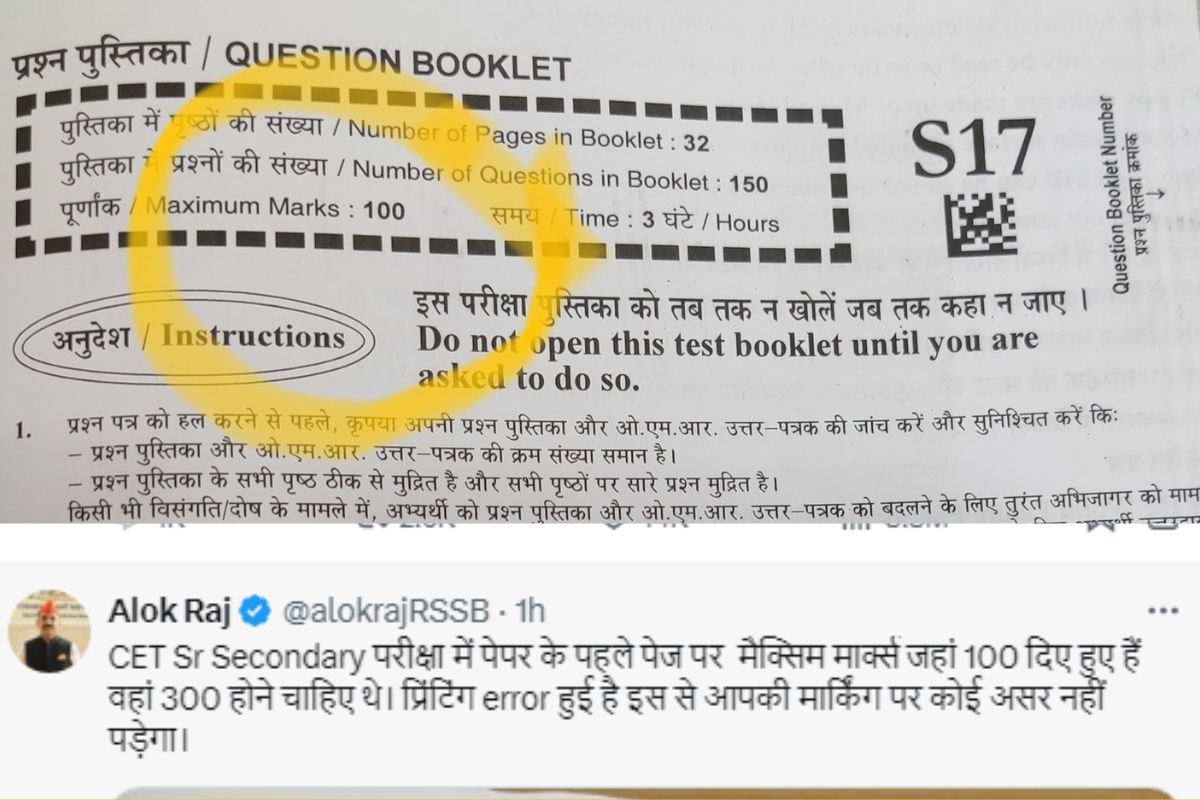Select the S17 booklet series label
The width and height of the screenshot is (1200, 800).
point(973,147)
